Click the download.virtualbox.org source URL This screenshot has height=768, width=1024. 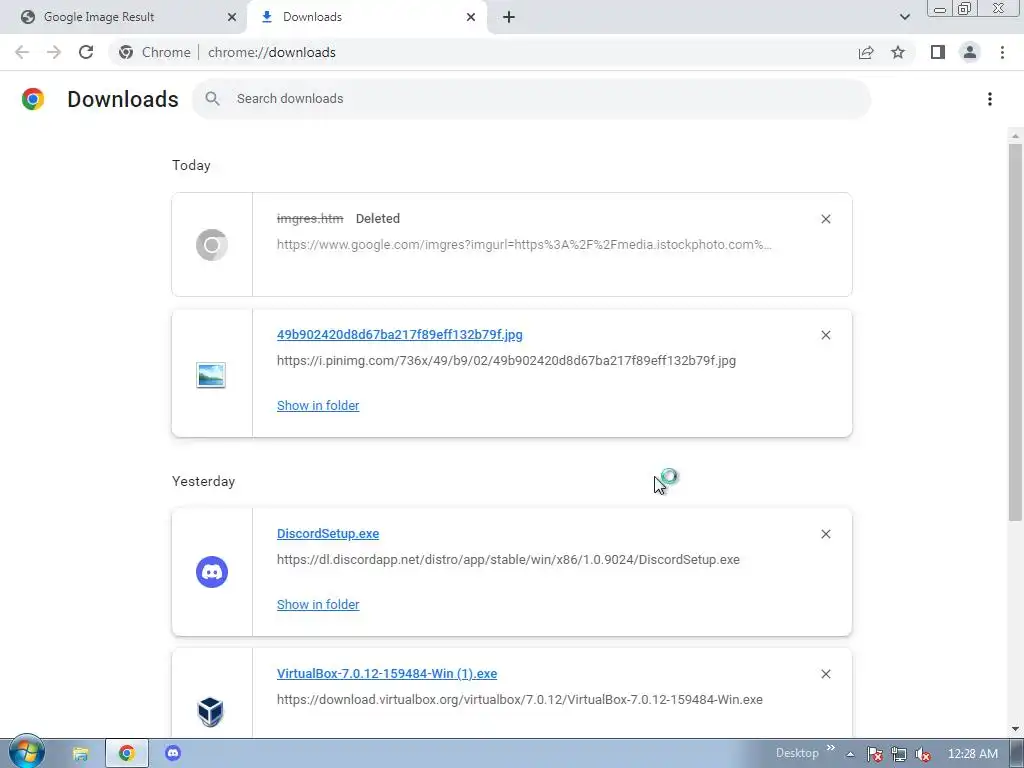click(519, 699)
